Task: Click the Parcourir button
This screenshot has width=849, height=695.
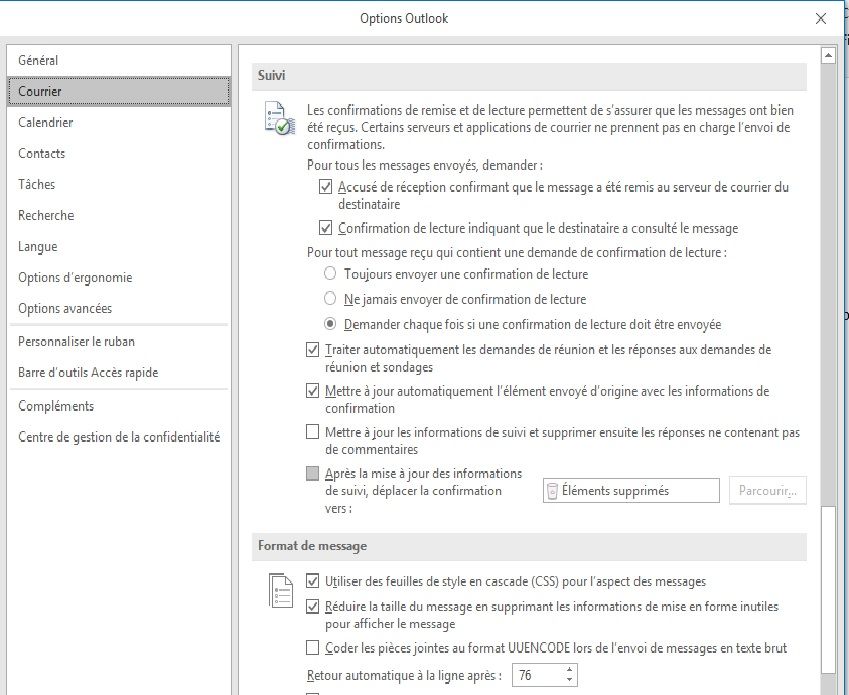Action: (x=768, y=490)
